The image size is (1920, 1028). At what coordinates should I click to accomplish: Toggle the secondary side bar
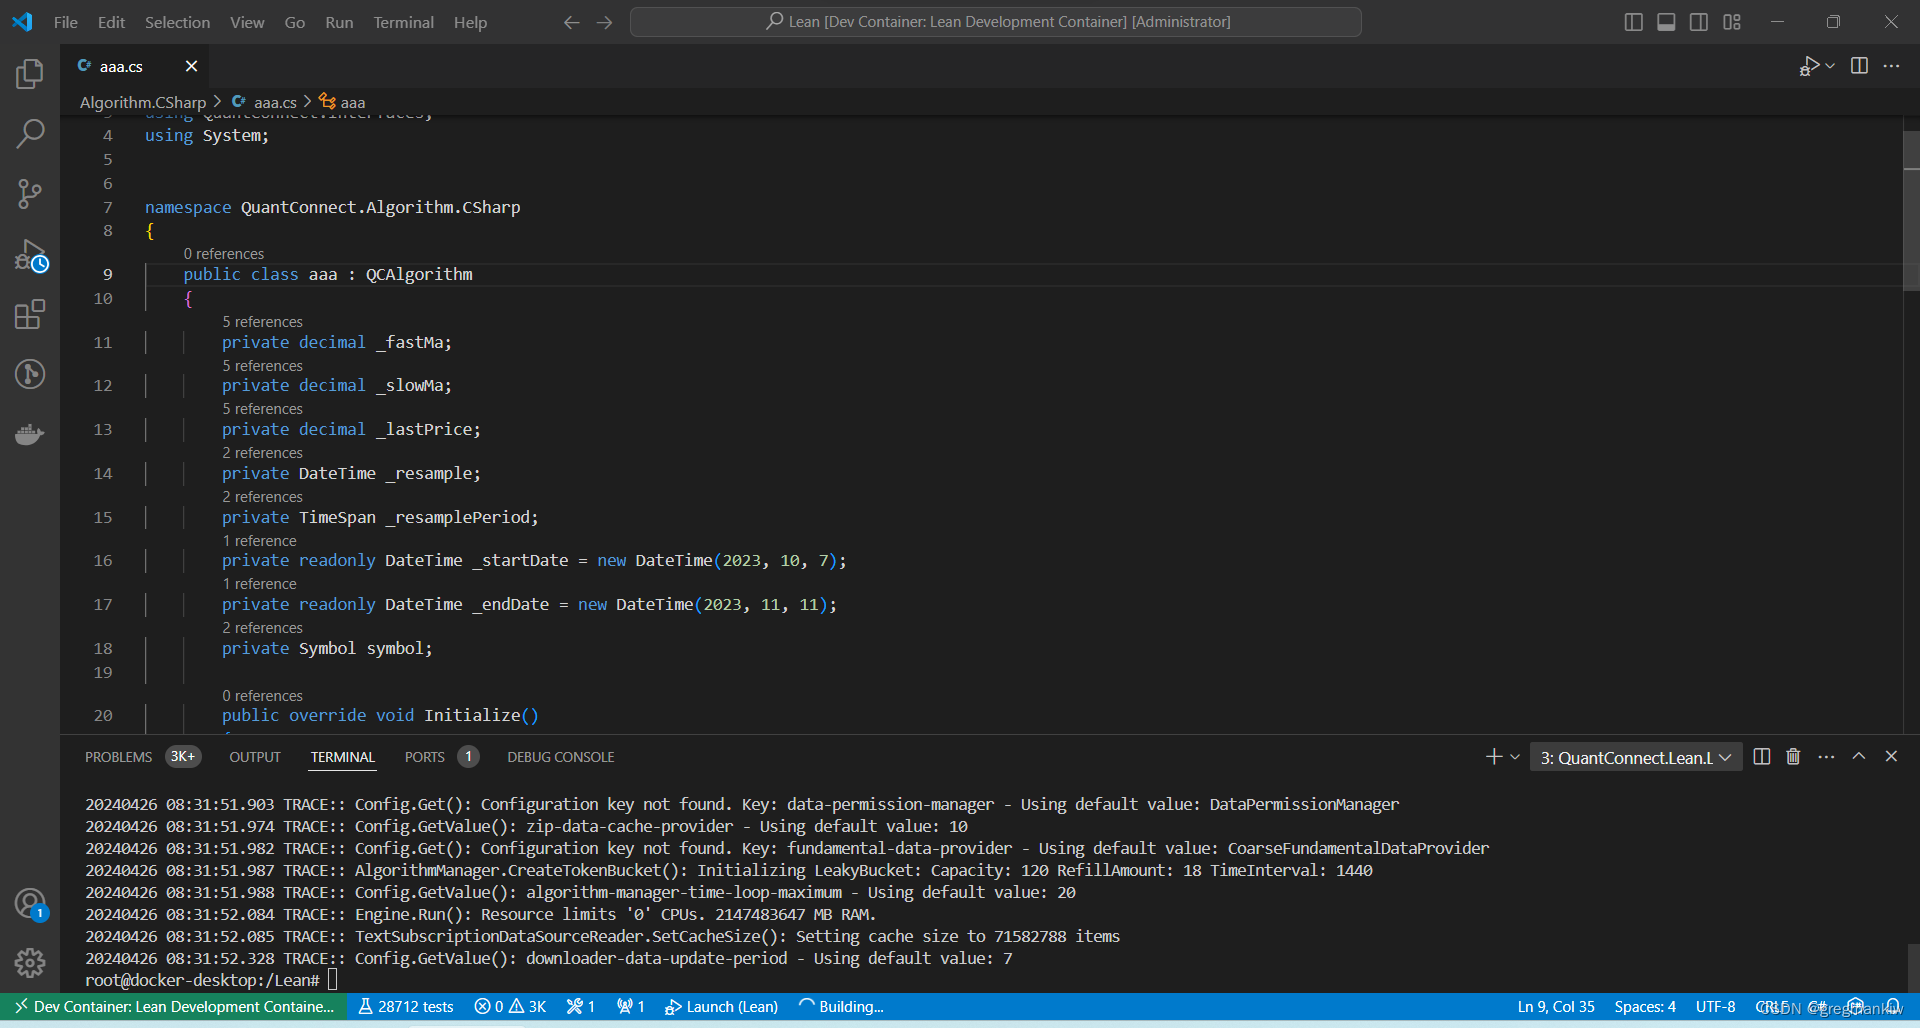coord(1699,22)
